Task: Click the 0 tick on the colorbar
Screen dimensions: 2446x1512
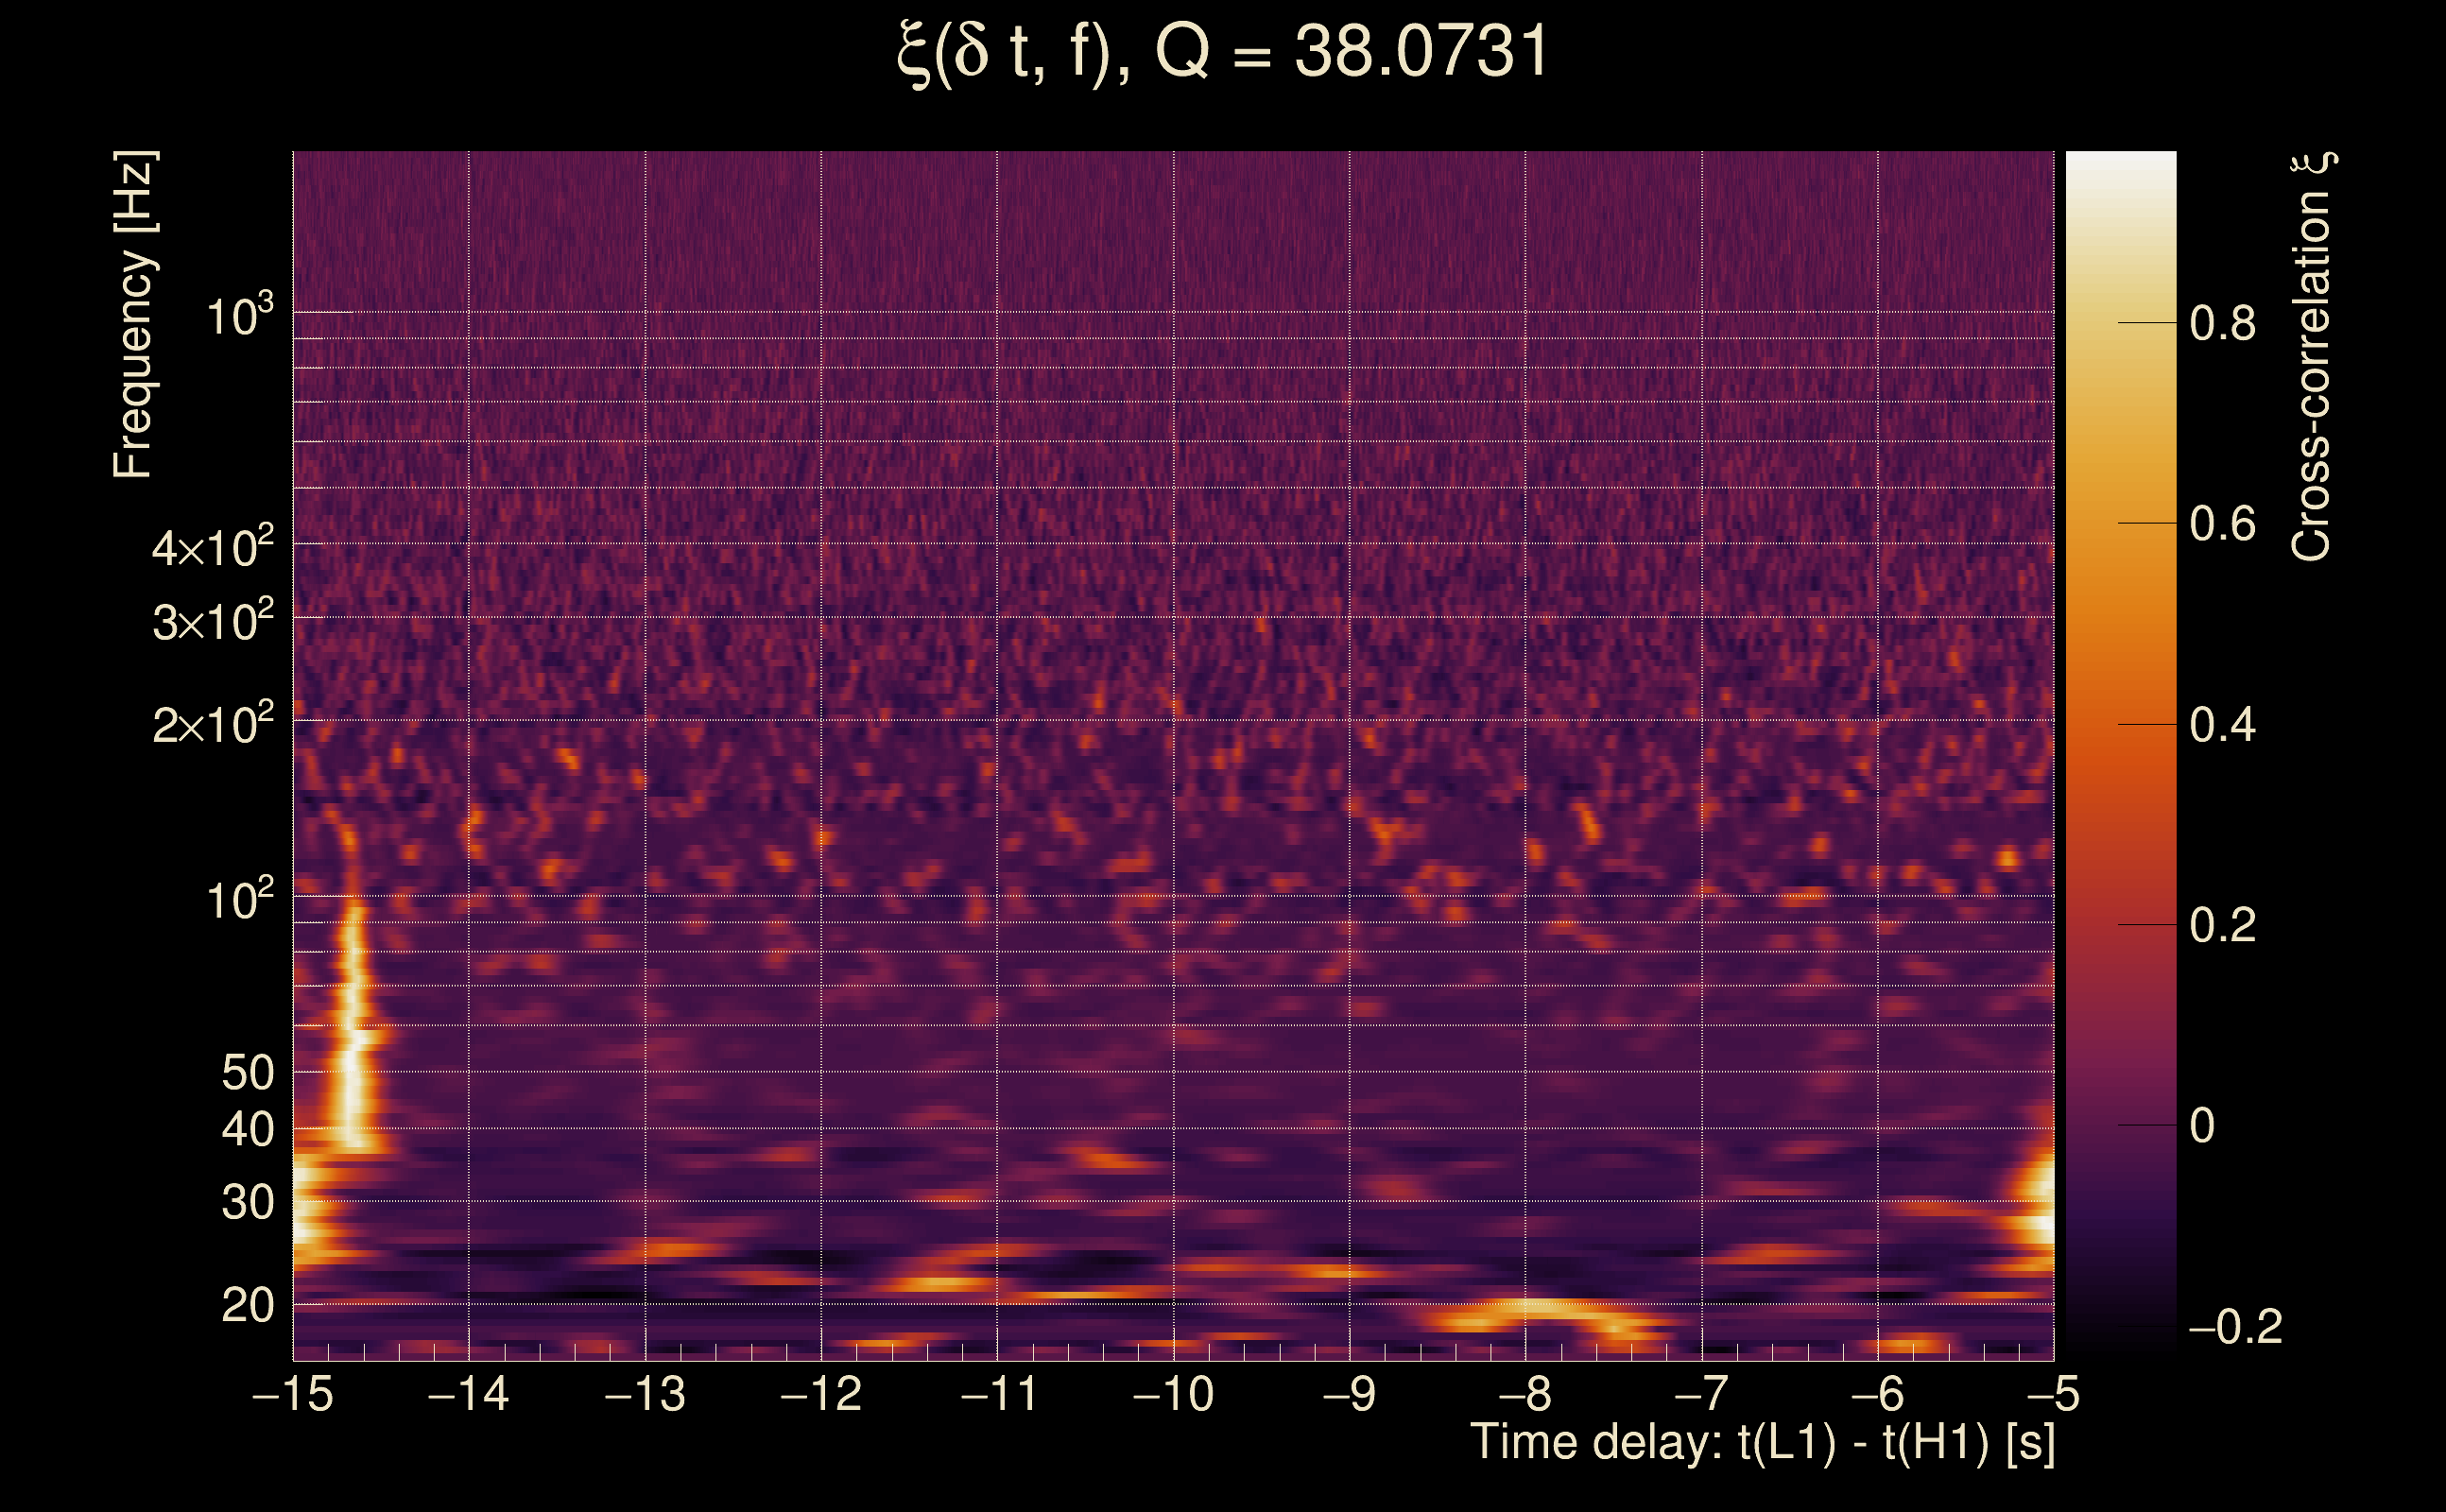Action: coord(2202,1126)
